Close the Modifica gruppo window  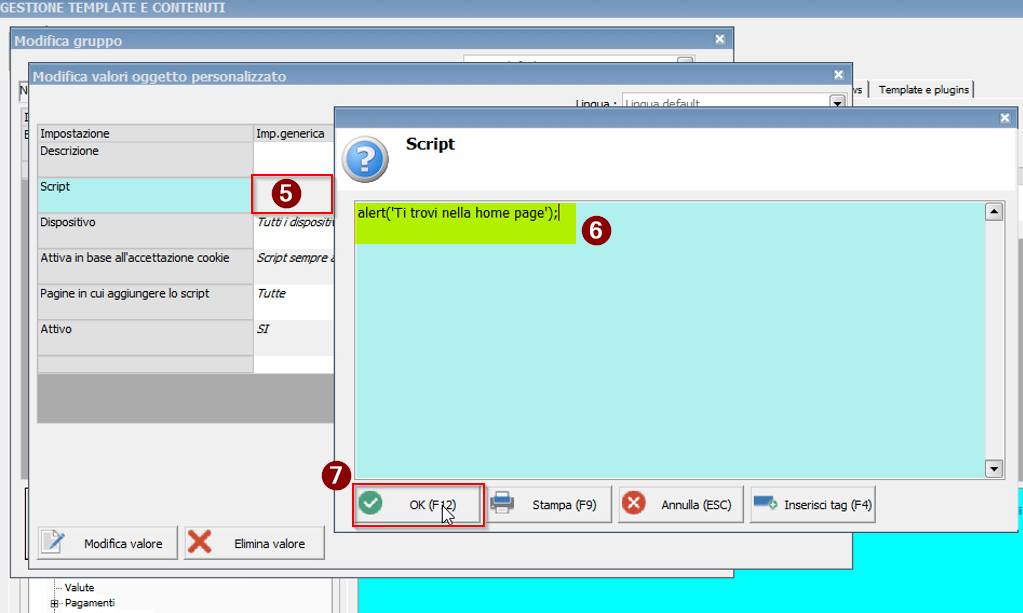(x=719, y=40)
